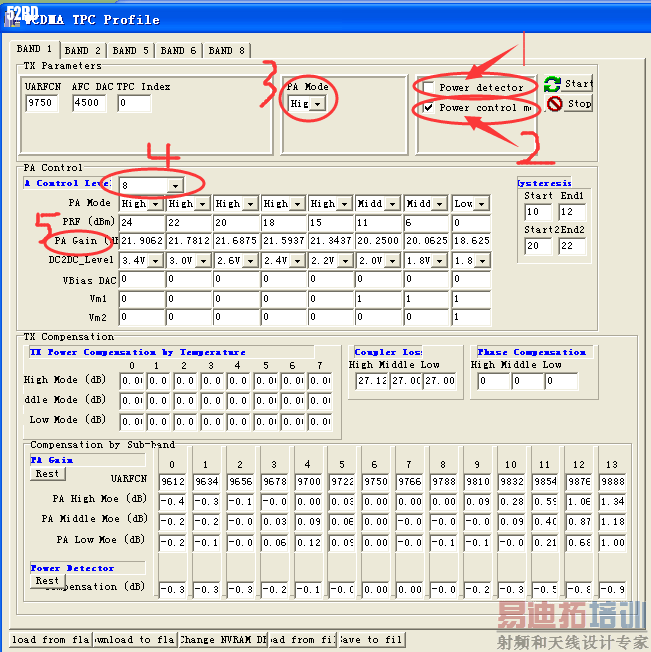Go to the BAND 8 tab
The height and width of the screenshot is (652, 651).
tap(226, 51)
